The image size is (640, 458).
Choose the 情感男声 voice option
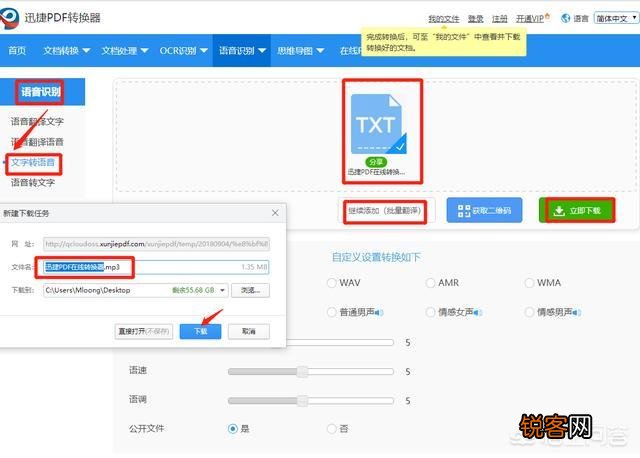click(x=529, y=312)
